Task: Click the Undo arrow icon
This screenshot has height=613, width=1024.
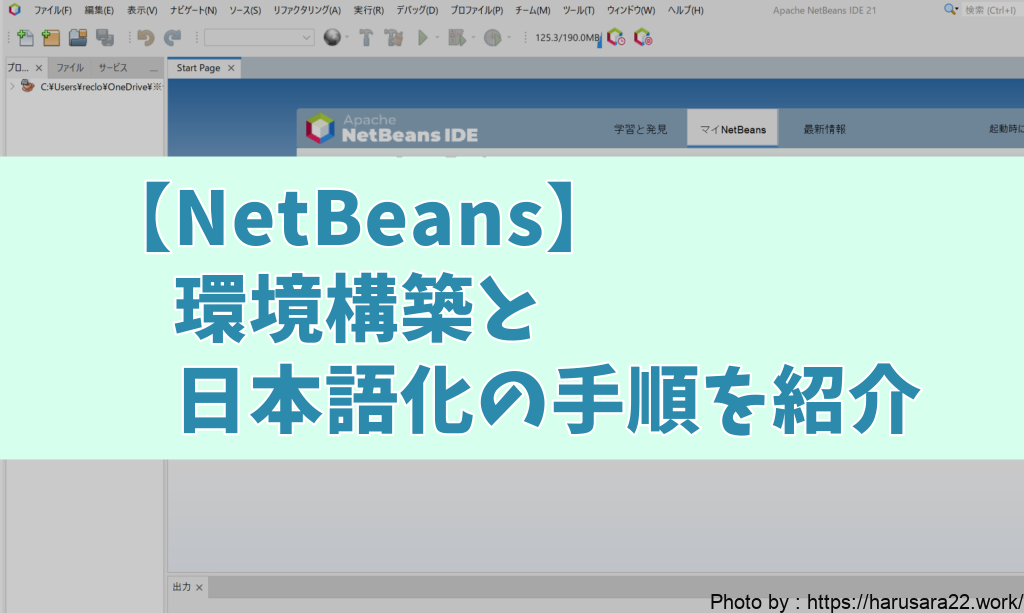Action: (x=146, y=38)
